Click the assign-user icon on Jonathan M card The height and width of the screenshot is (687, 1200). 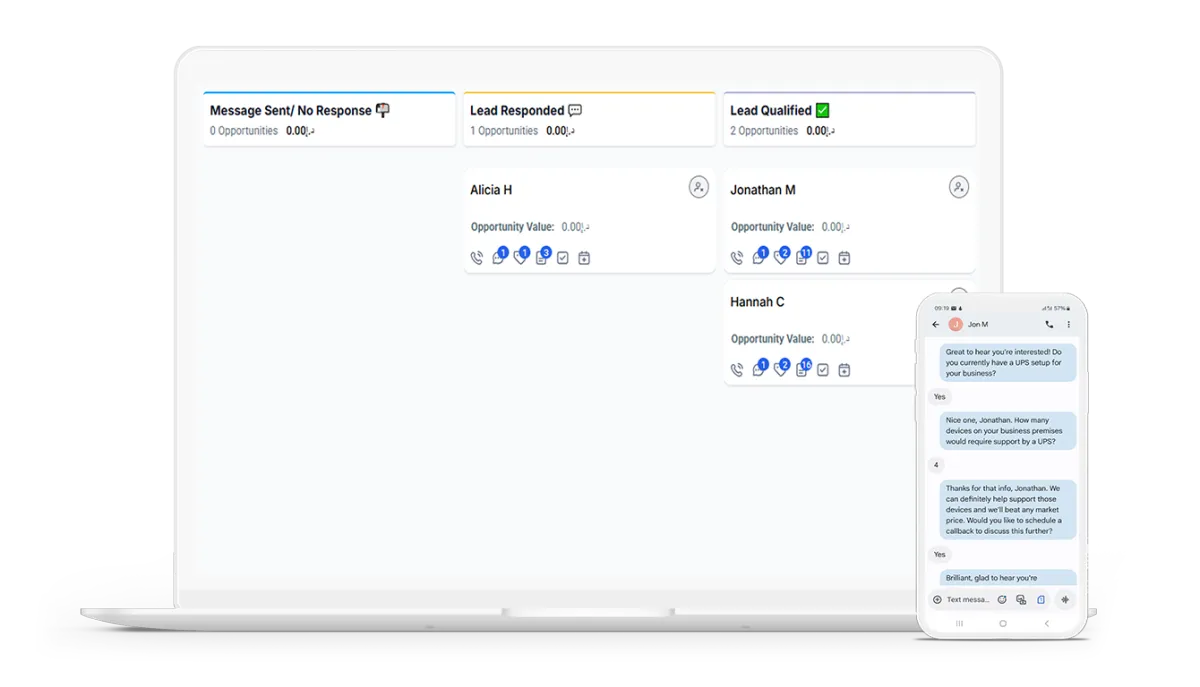(x=959, y=187)
